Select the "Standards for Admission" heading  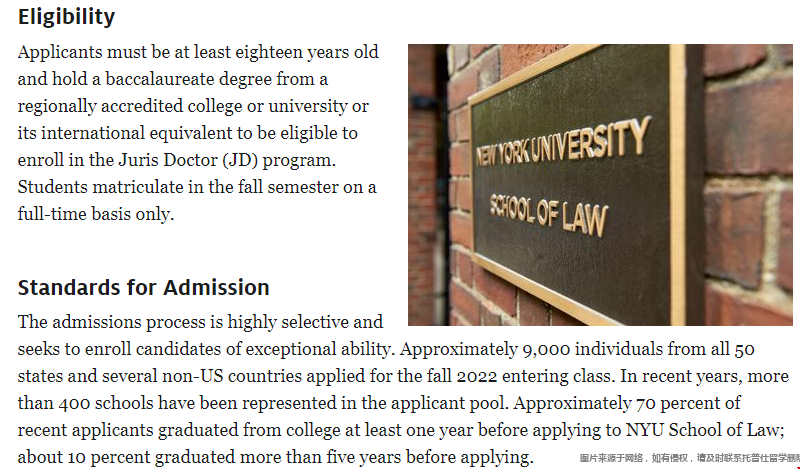click(143, 288)
